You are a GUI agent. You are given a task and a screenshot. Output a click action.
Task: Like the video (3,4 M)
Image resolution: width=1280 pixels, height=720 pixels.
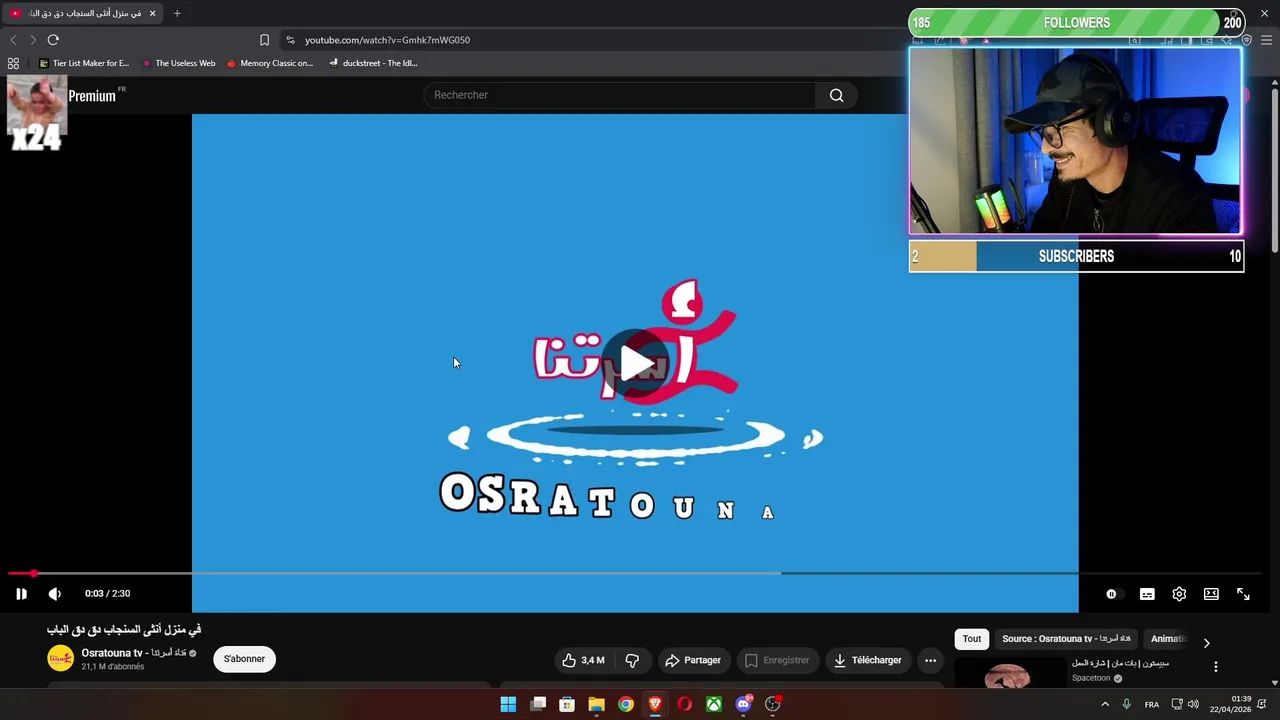pyautogui.click(x=583, y=660)
